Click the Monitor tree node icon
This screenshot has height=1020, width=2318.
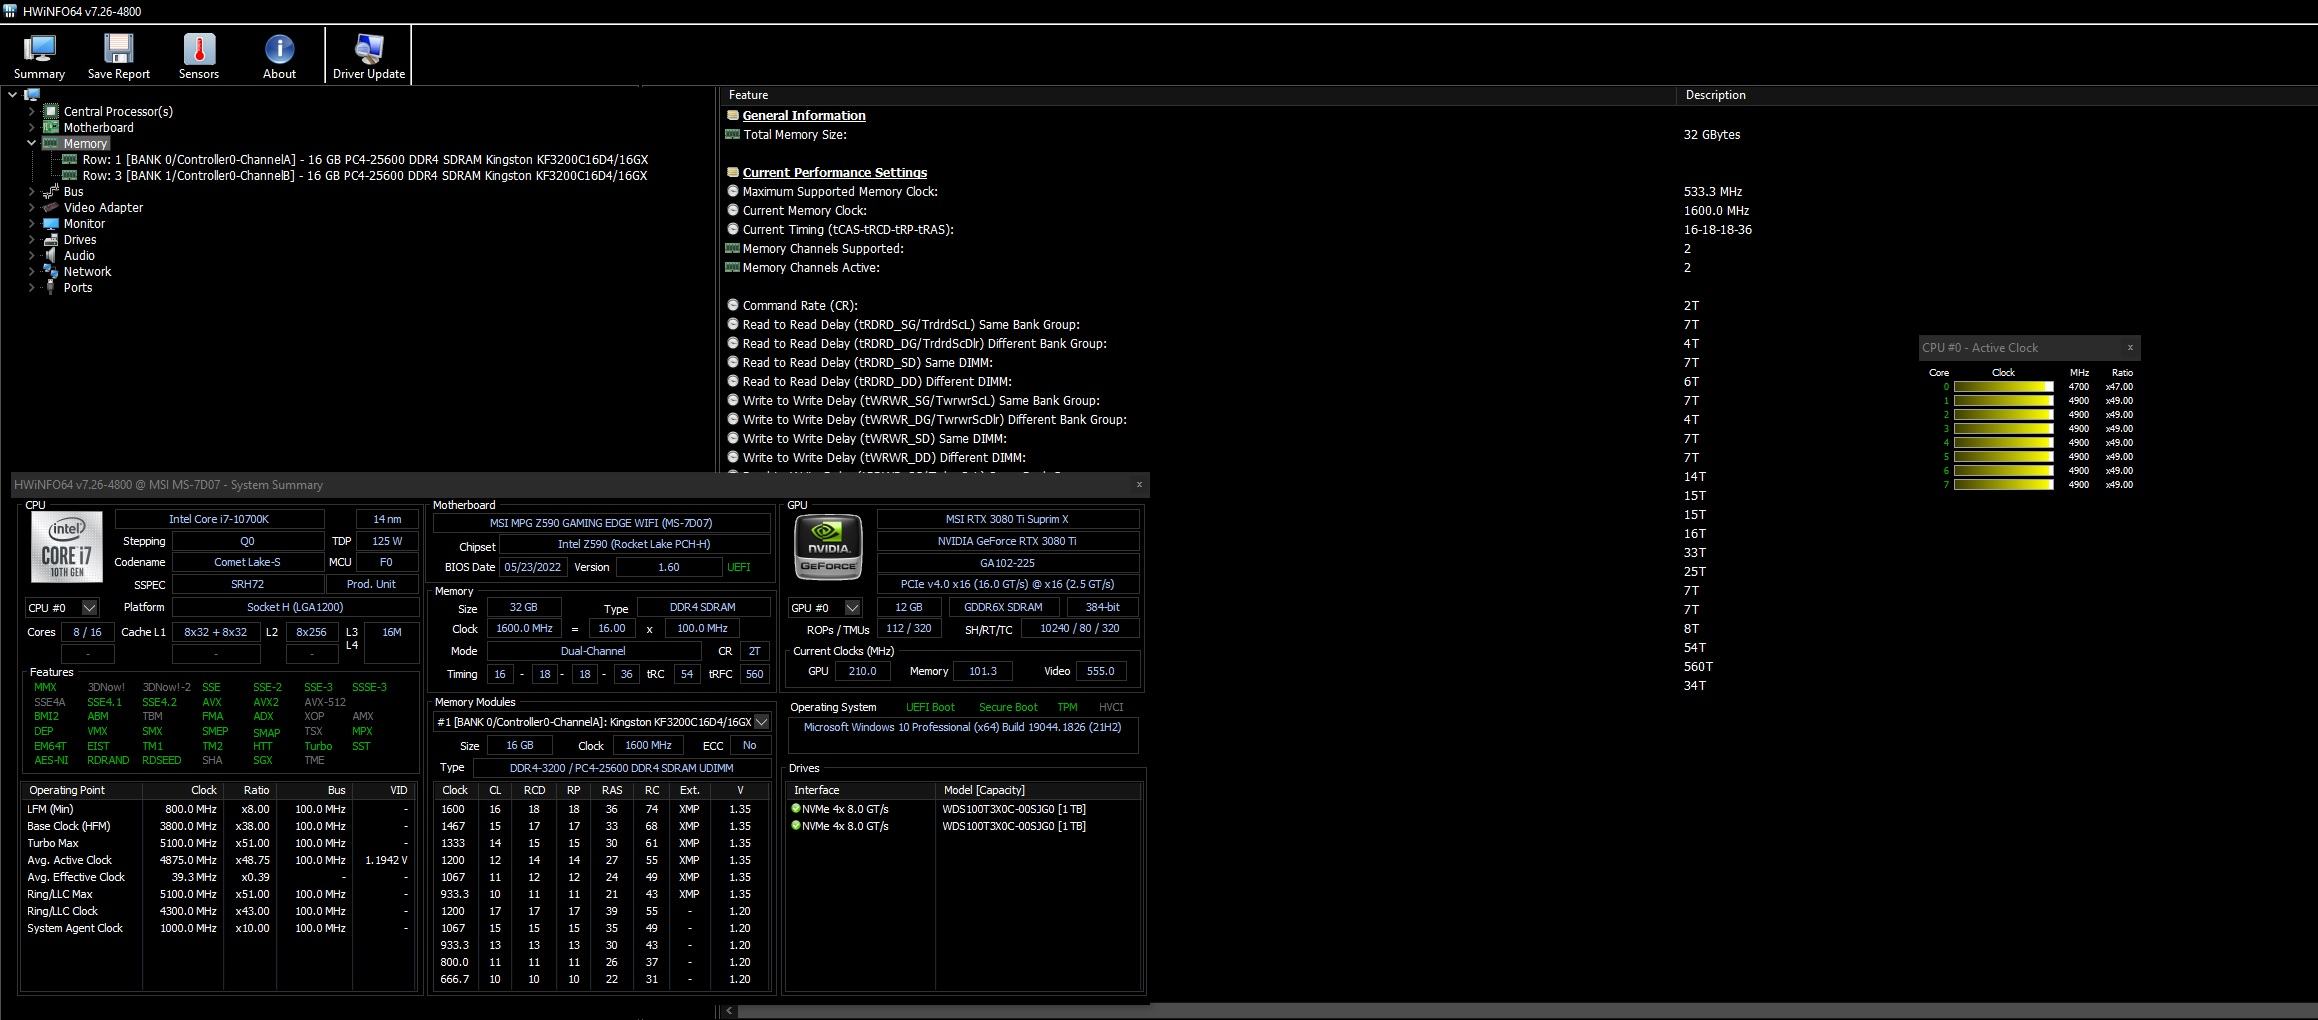pyautogui.click(x=51, y=223)
